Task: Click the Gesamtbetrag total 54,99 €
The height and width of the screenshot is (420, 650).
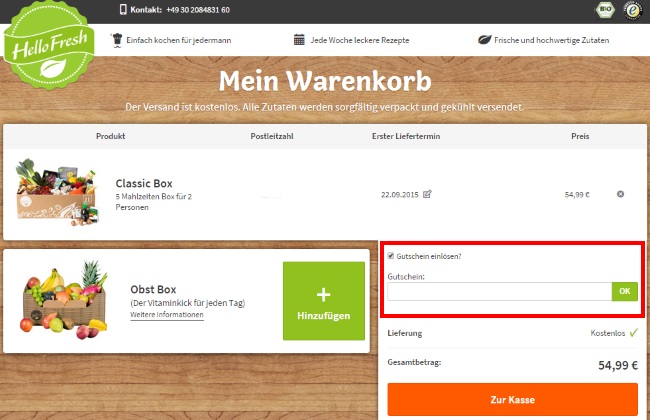Action: click(x=618, y=365)
